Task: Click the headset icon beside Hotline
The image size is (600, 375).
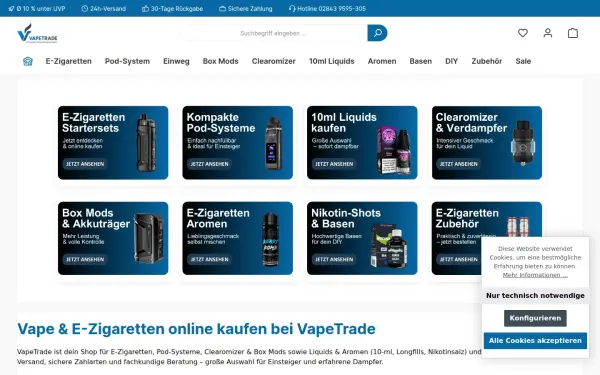Action: [x=292, y=8]
